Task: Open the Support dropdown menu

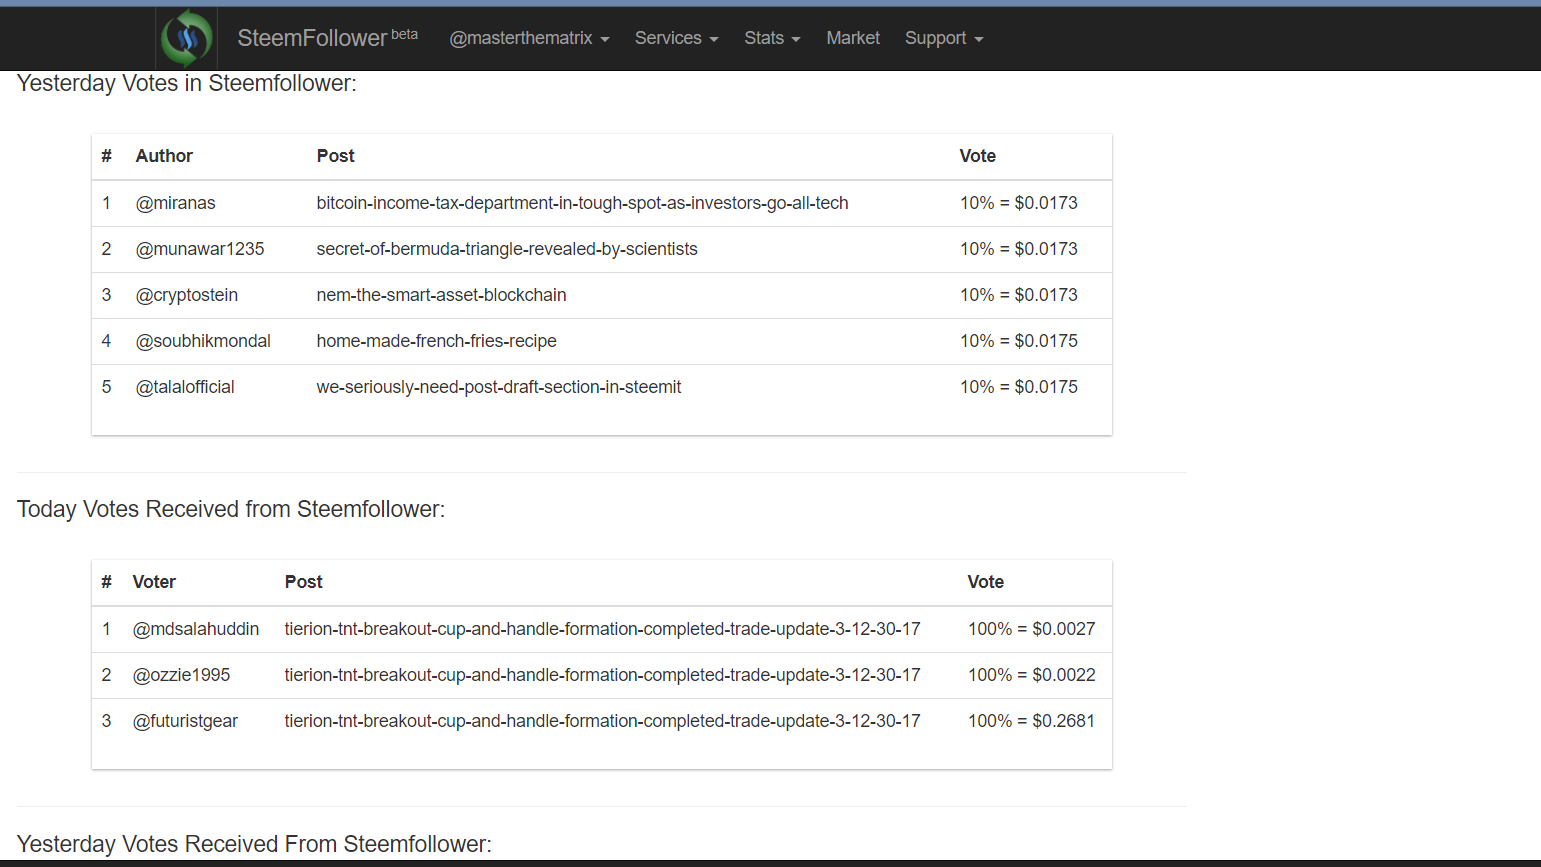Action: [x=944, y=38]
